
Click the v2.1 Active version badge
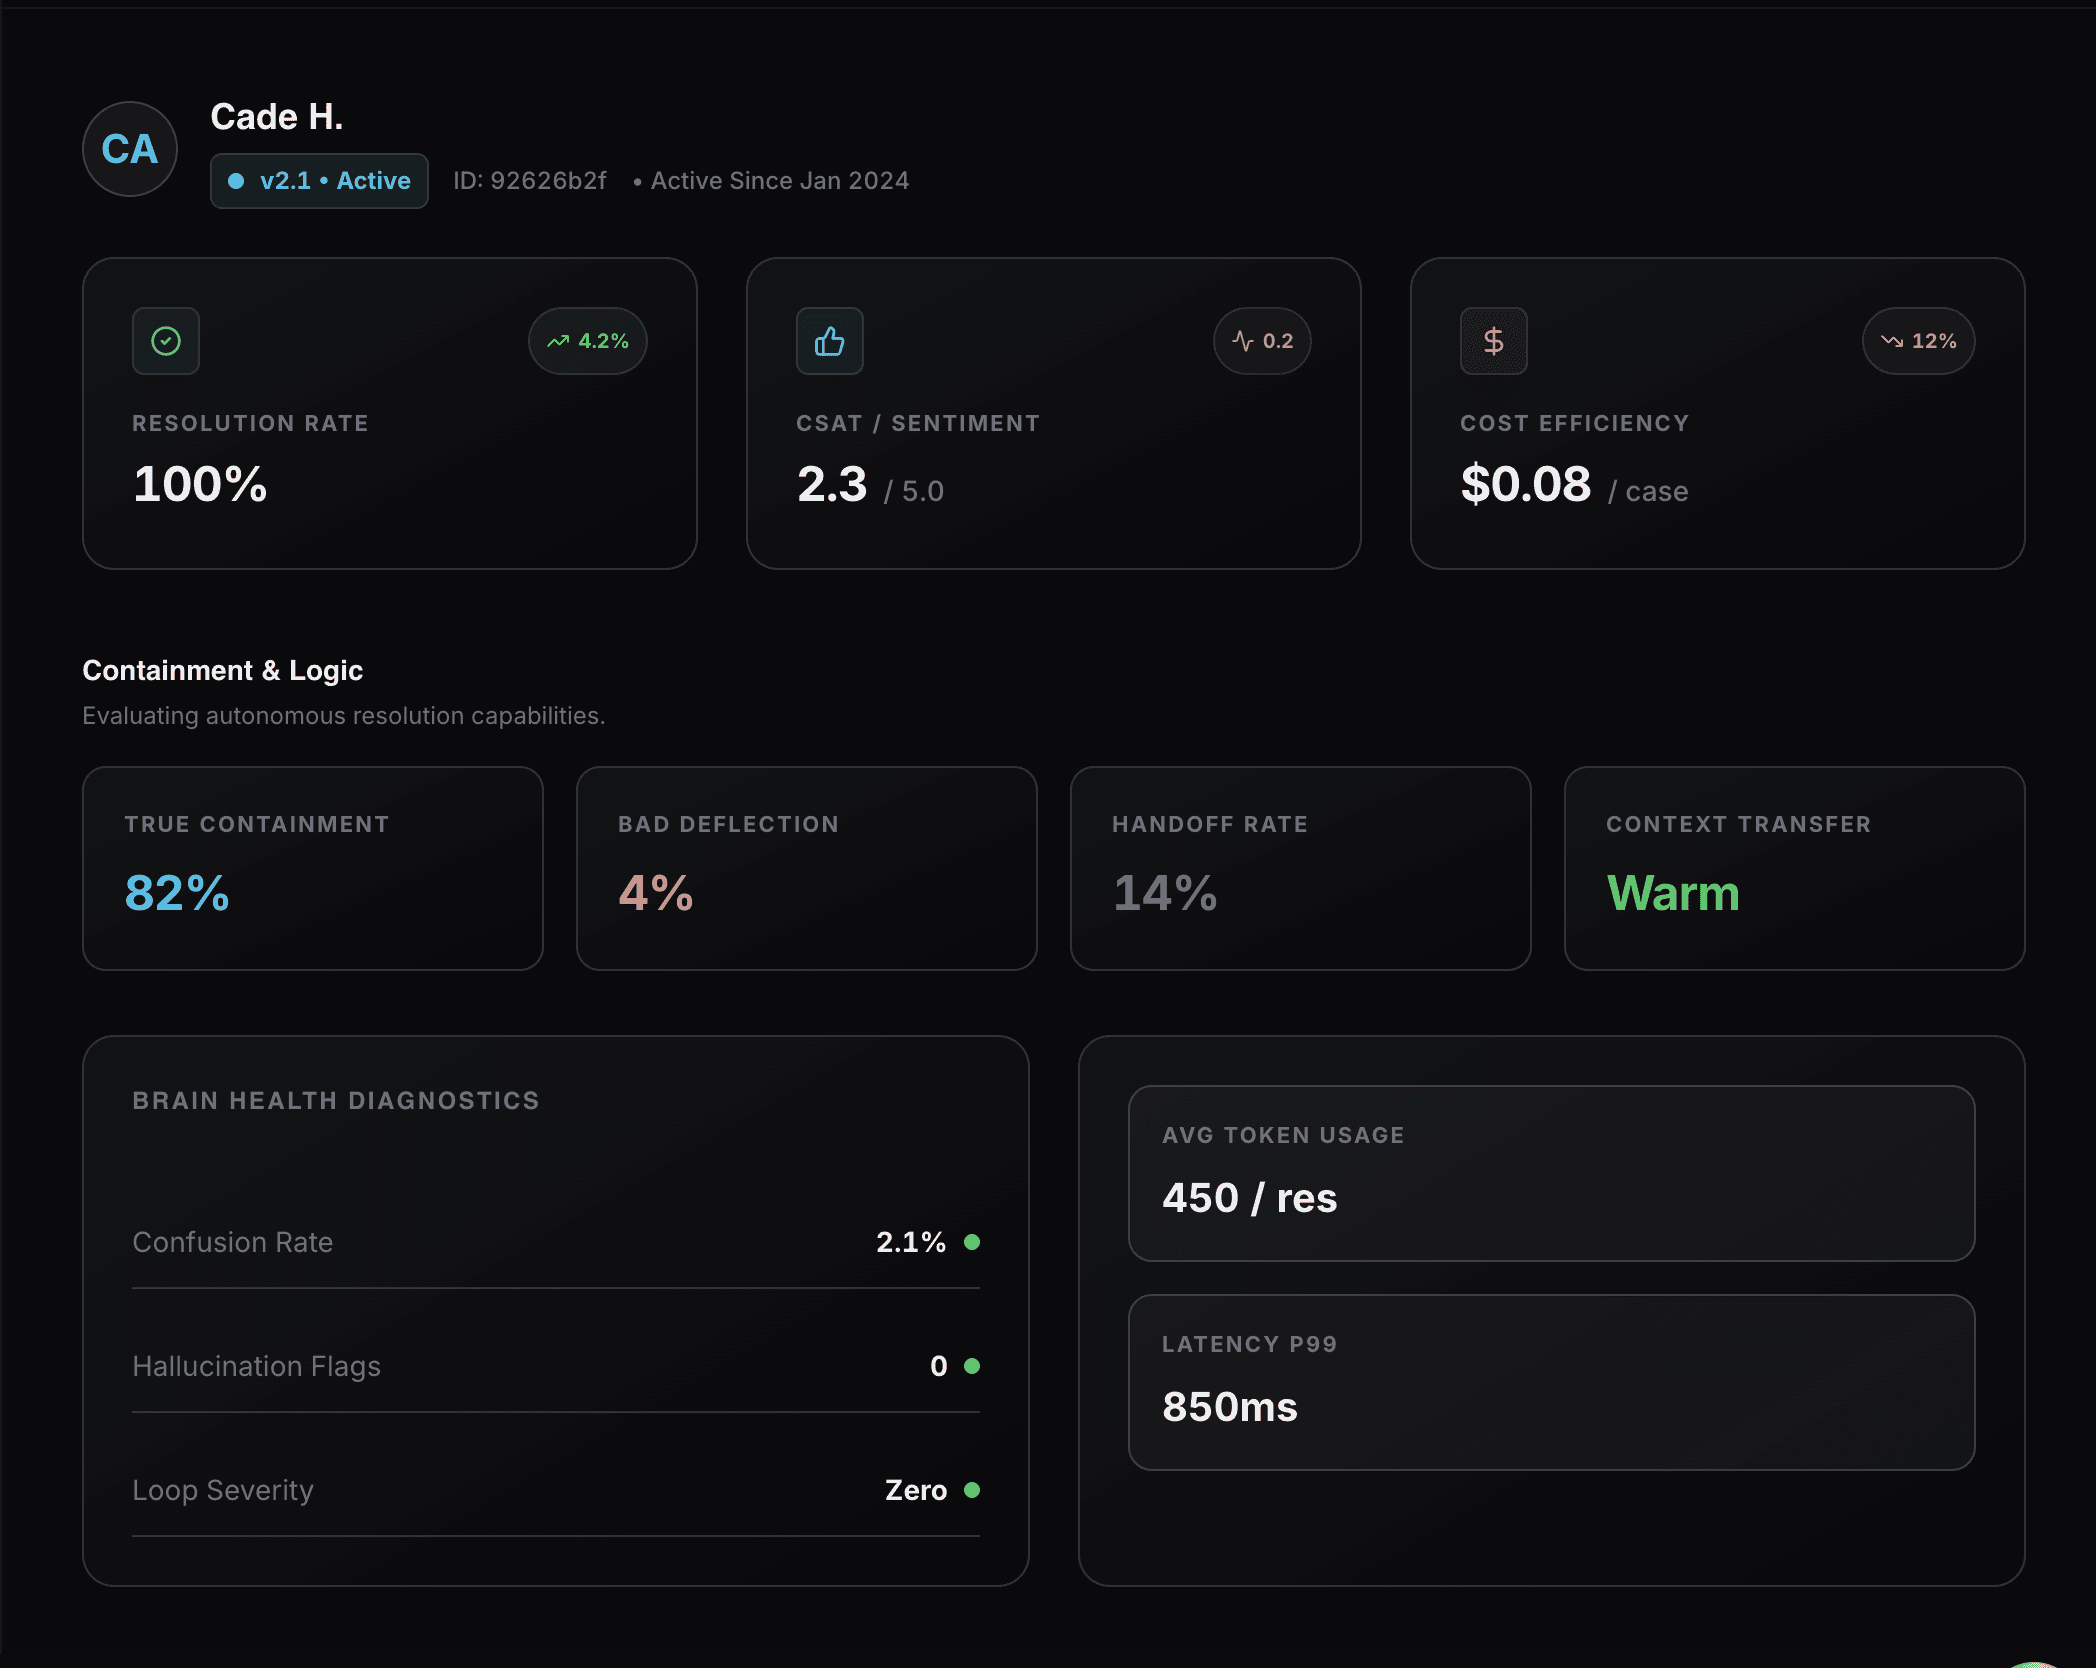tap(319, 181)
